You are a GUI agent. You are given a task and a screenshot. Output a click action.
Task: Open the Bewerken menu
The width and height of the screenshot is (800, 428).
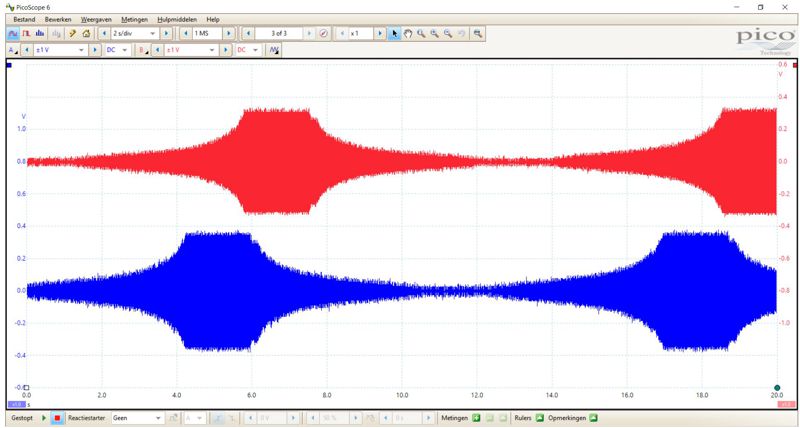coord(58,19)
